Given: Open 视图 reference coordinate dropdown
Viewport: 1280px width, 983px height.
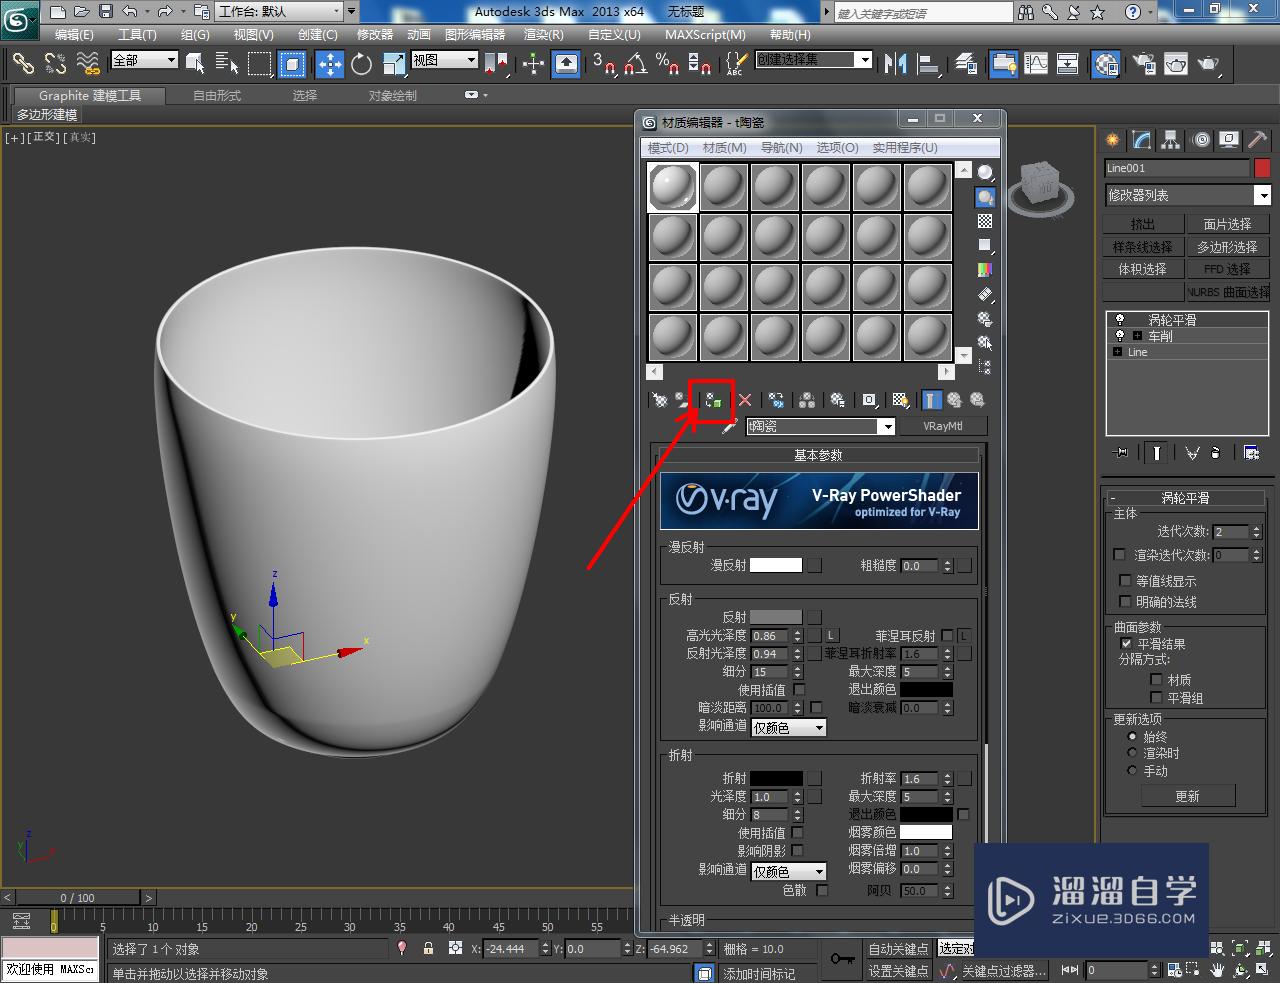Looking at the screenshot, I should (444, 60).
